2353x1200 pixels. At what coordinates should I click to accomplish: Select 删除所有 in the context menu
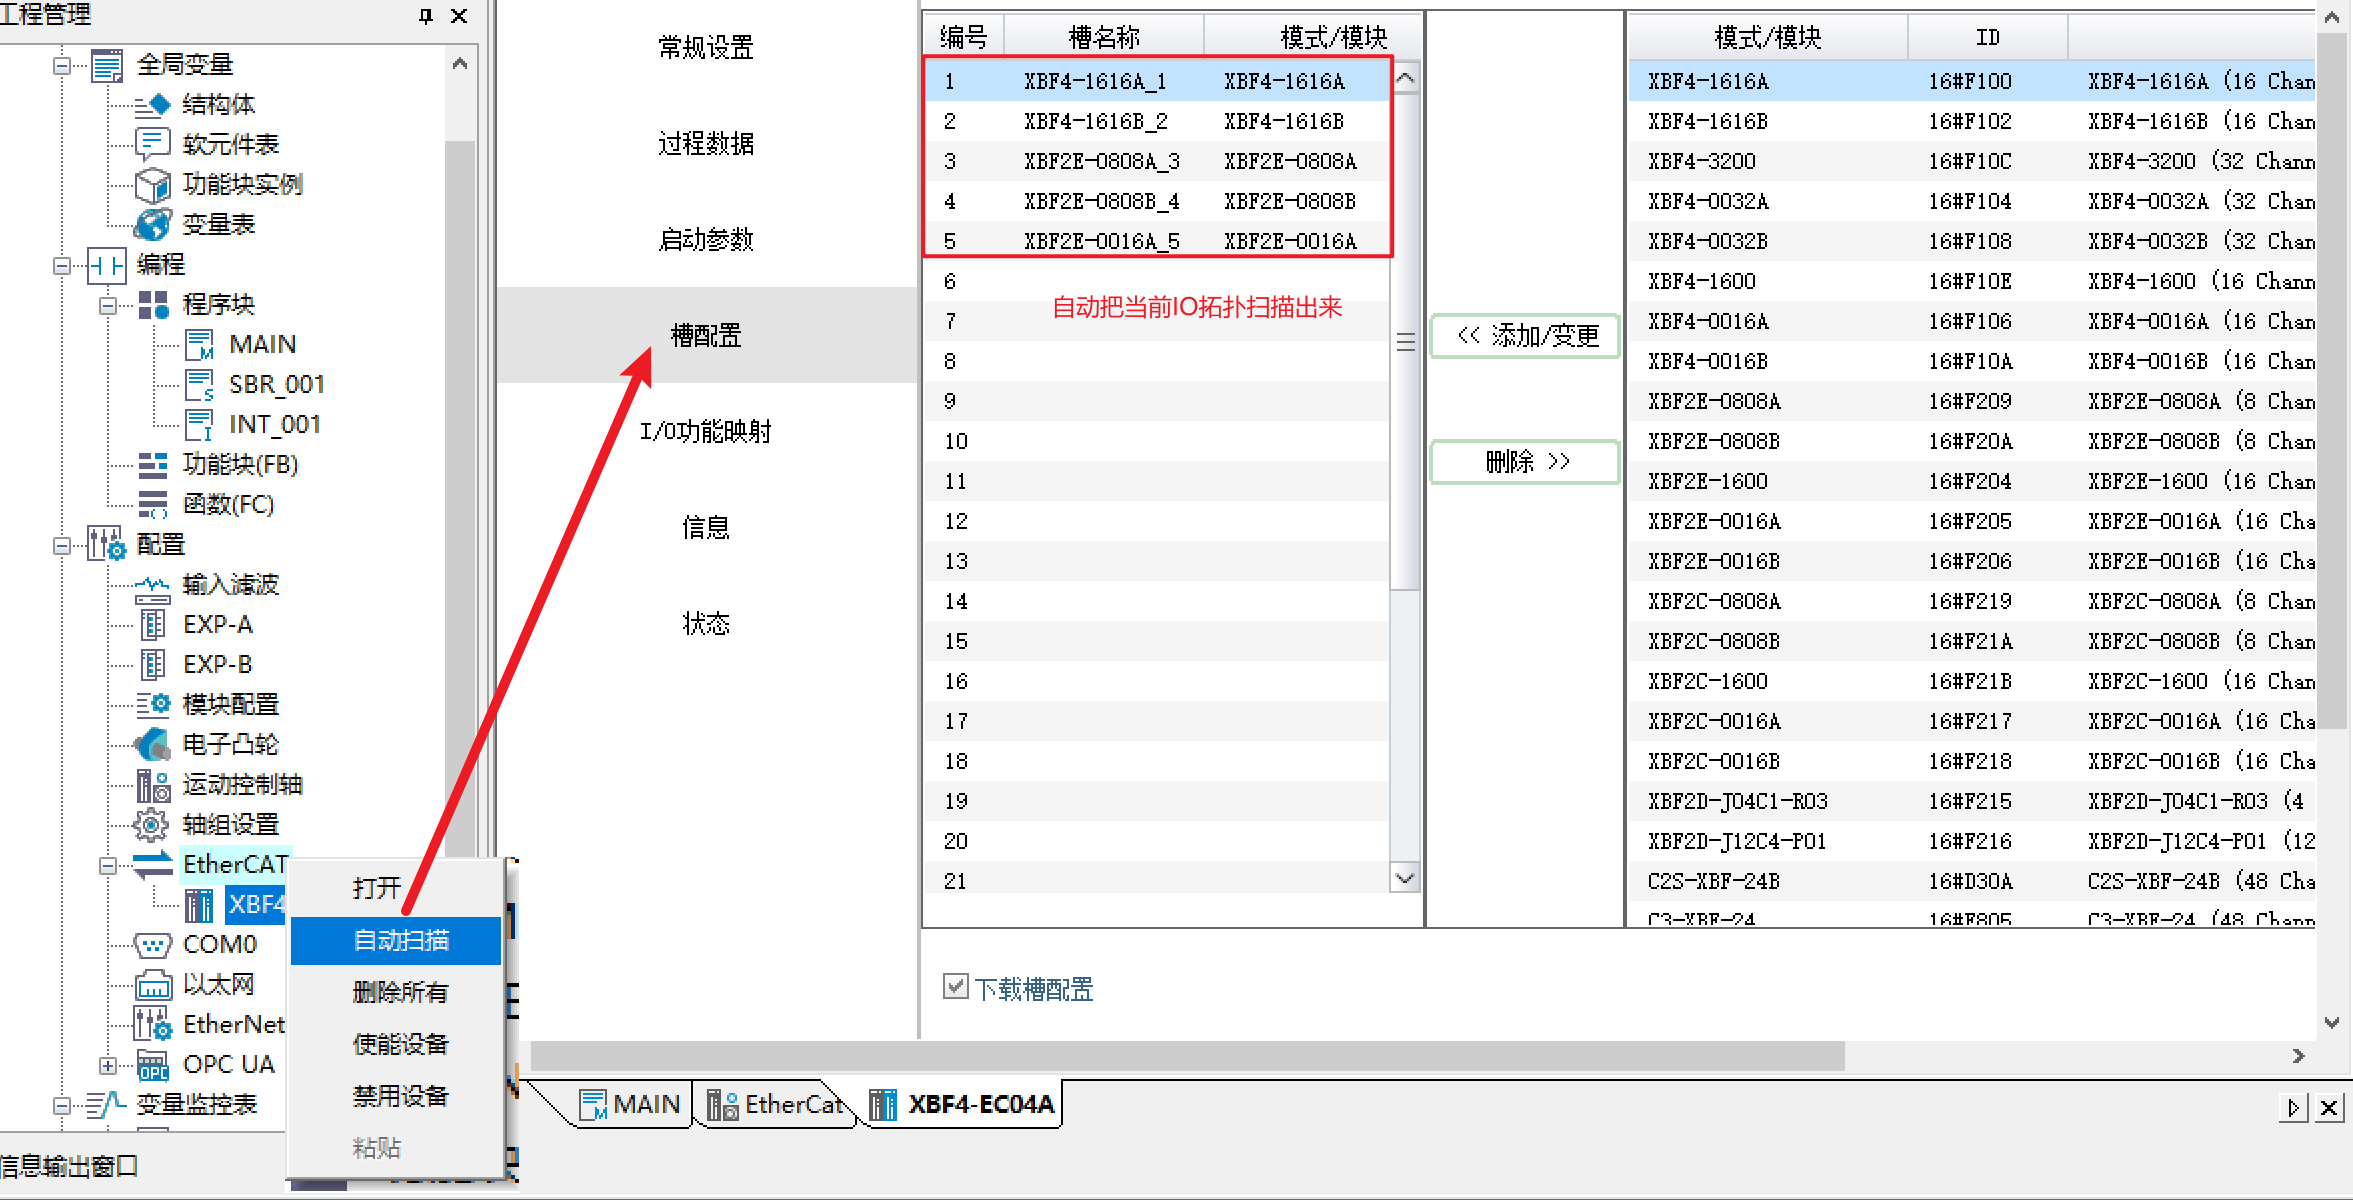400,992
